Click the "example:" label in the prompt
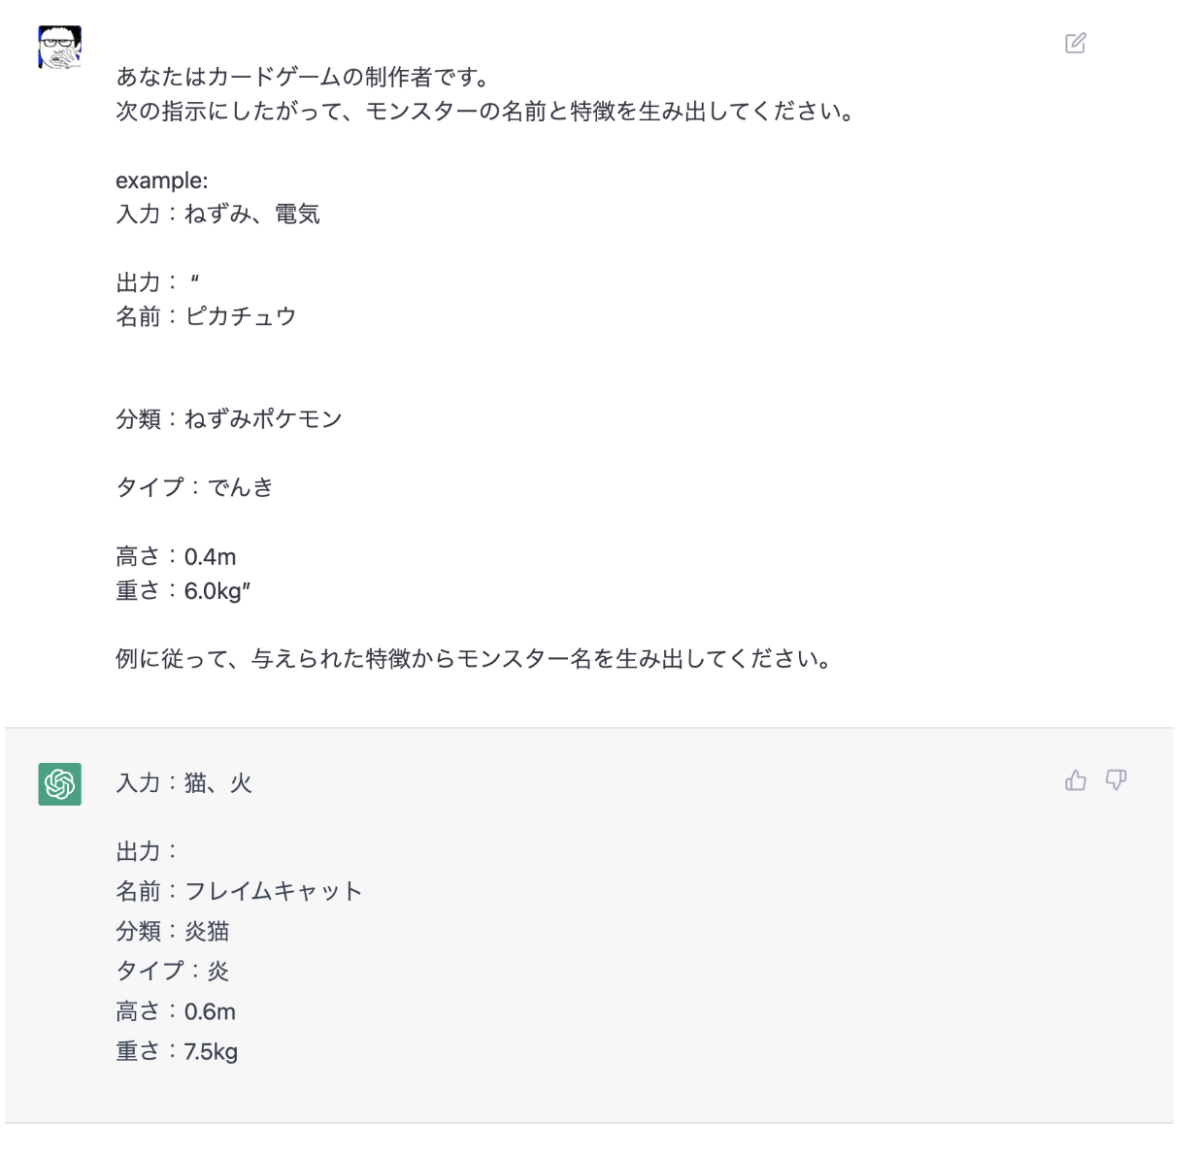This screenshot has height=1155, width=1200. 162,180
